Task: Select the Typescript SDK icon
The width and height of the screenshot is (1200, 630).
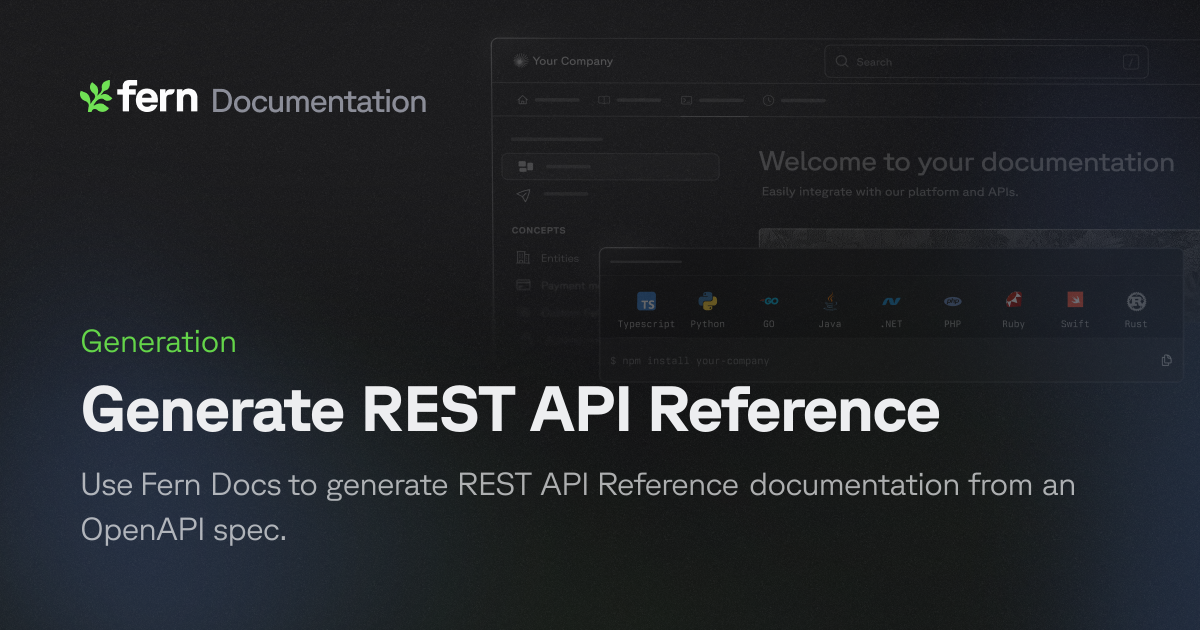Action: 647,302
